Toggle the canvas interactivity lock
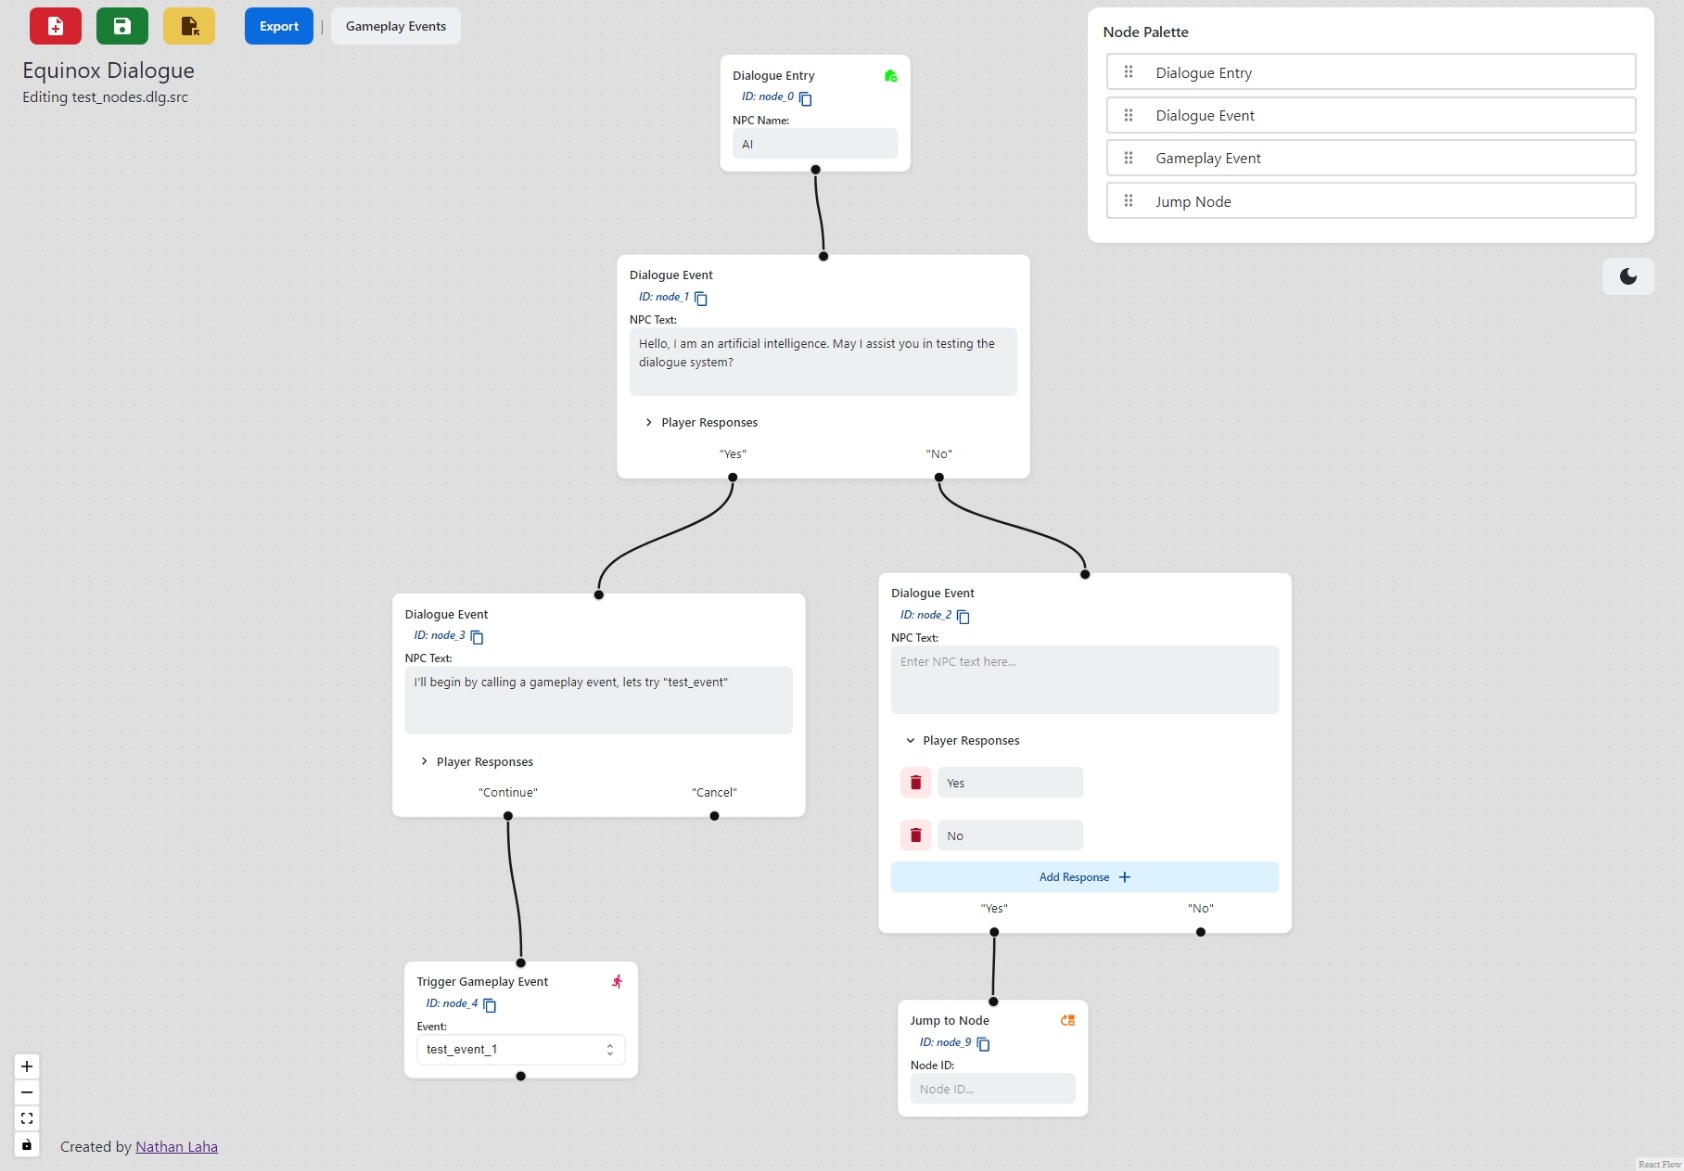The width and height of the screenshot is (1684, 1171). (x=27, y=1145)
